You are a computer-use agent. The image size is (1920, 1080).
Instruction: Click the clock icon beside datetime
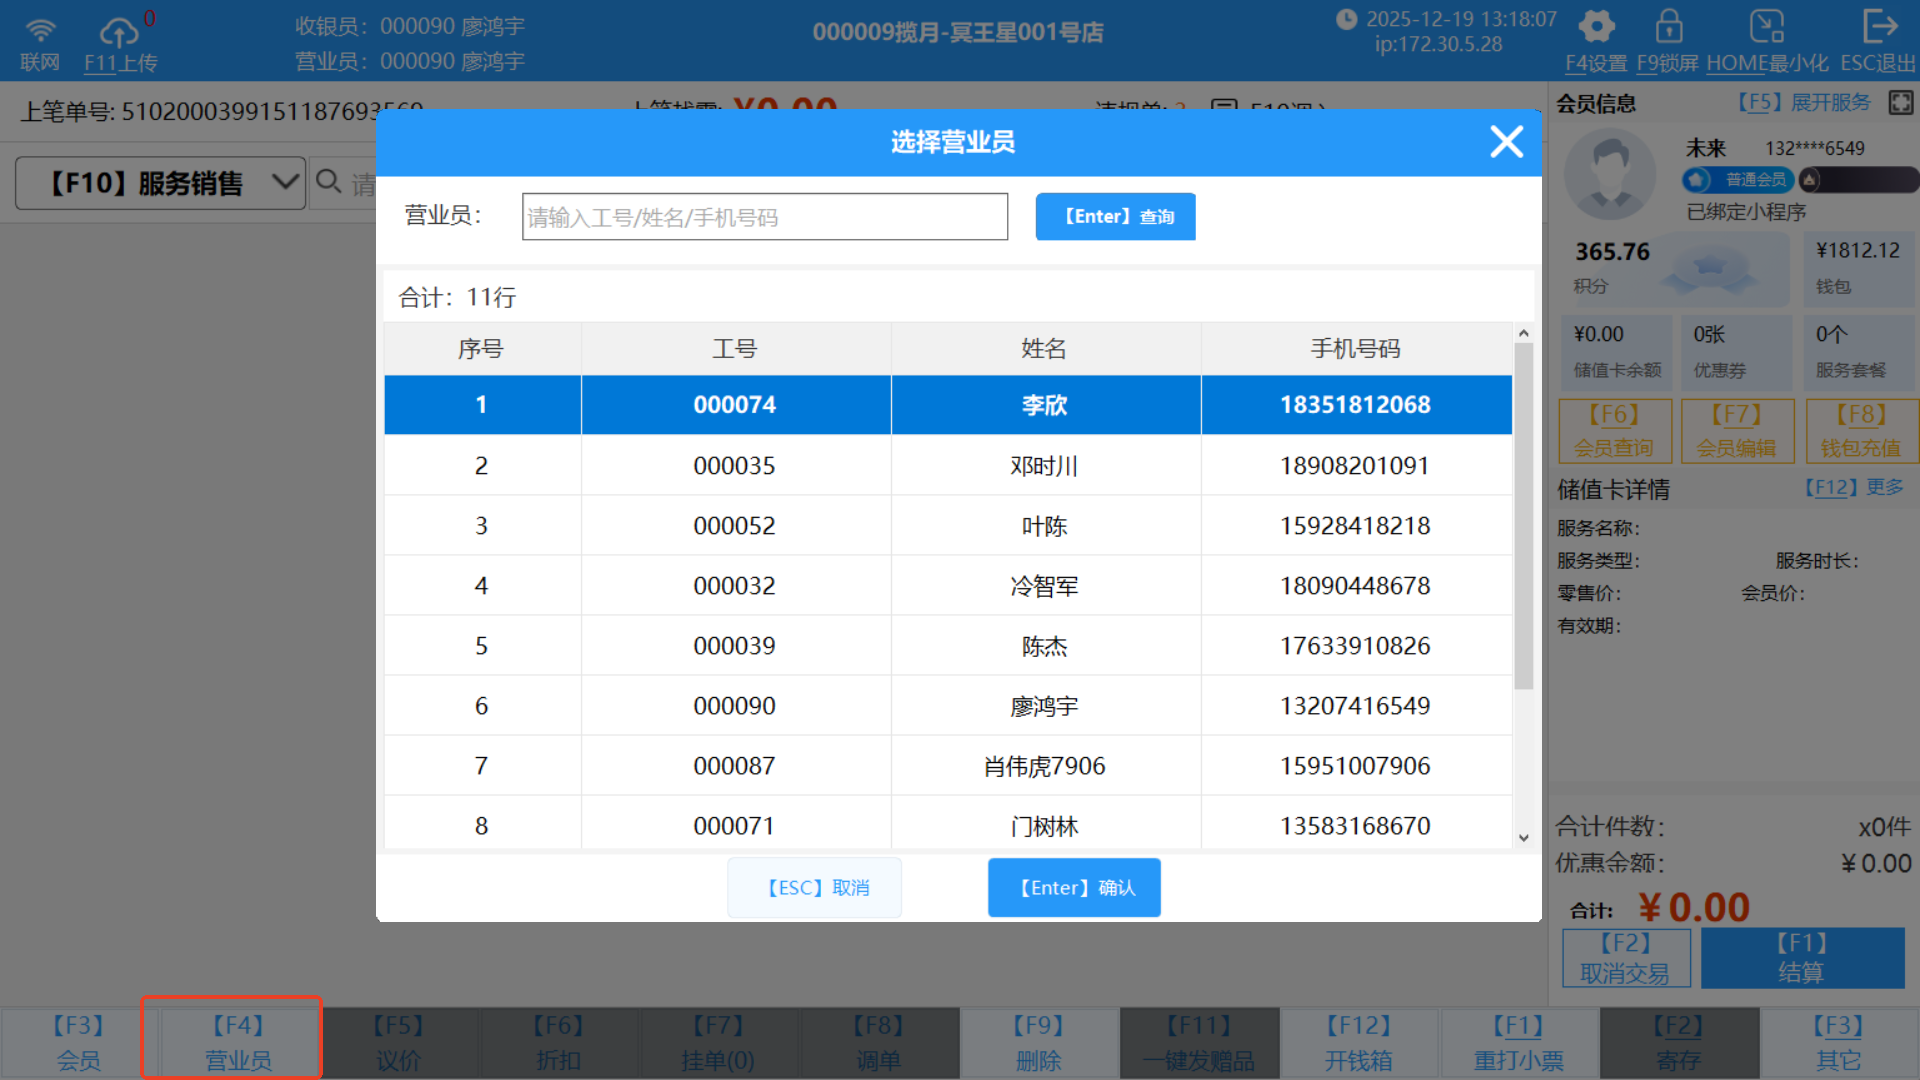coord(1347,19)
